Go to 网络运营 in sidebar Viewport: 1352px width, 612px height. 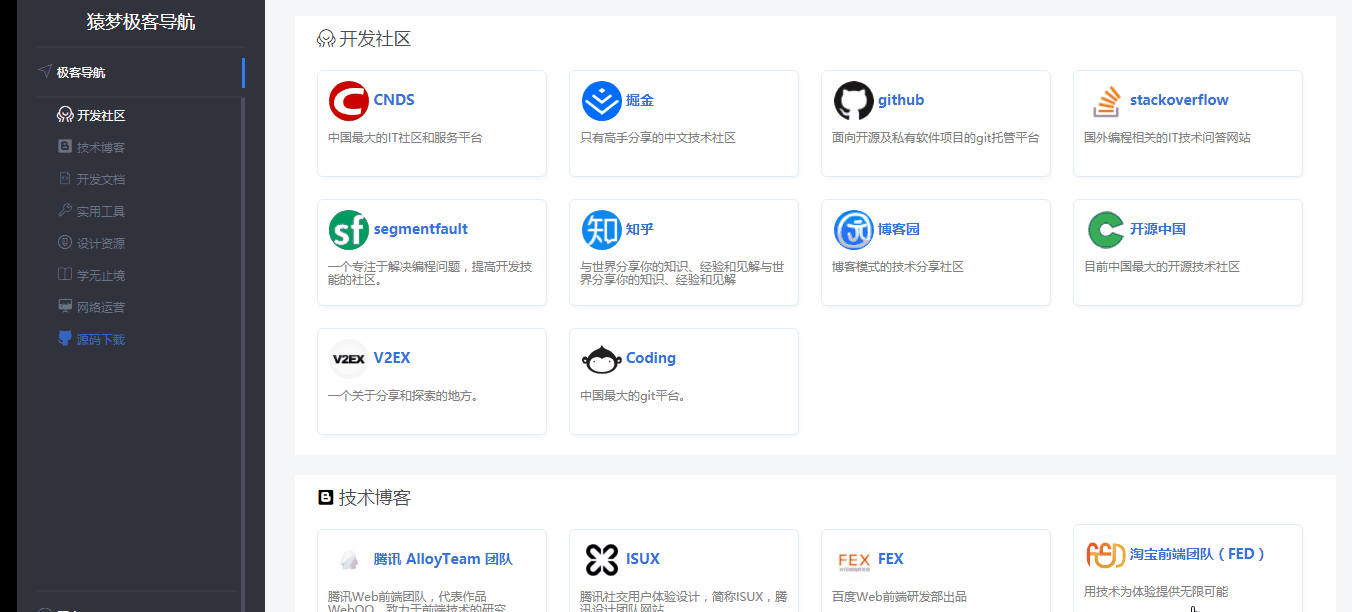point(101,307)
